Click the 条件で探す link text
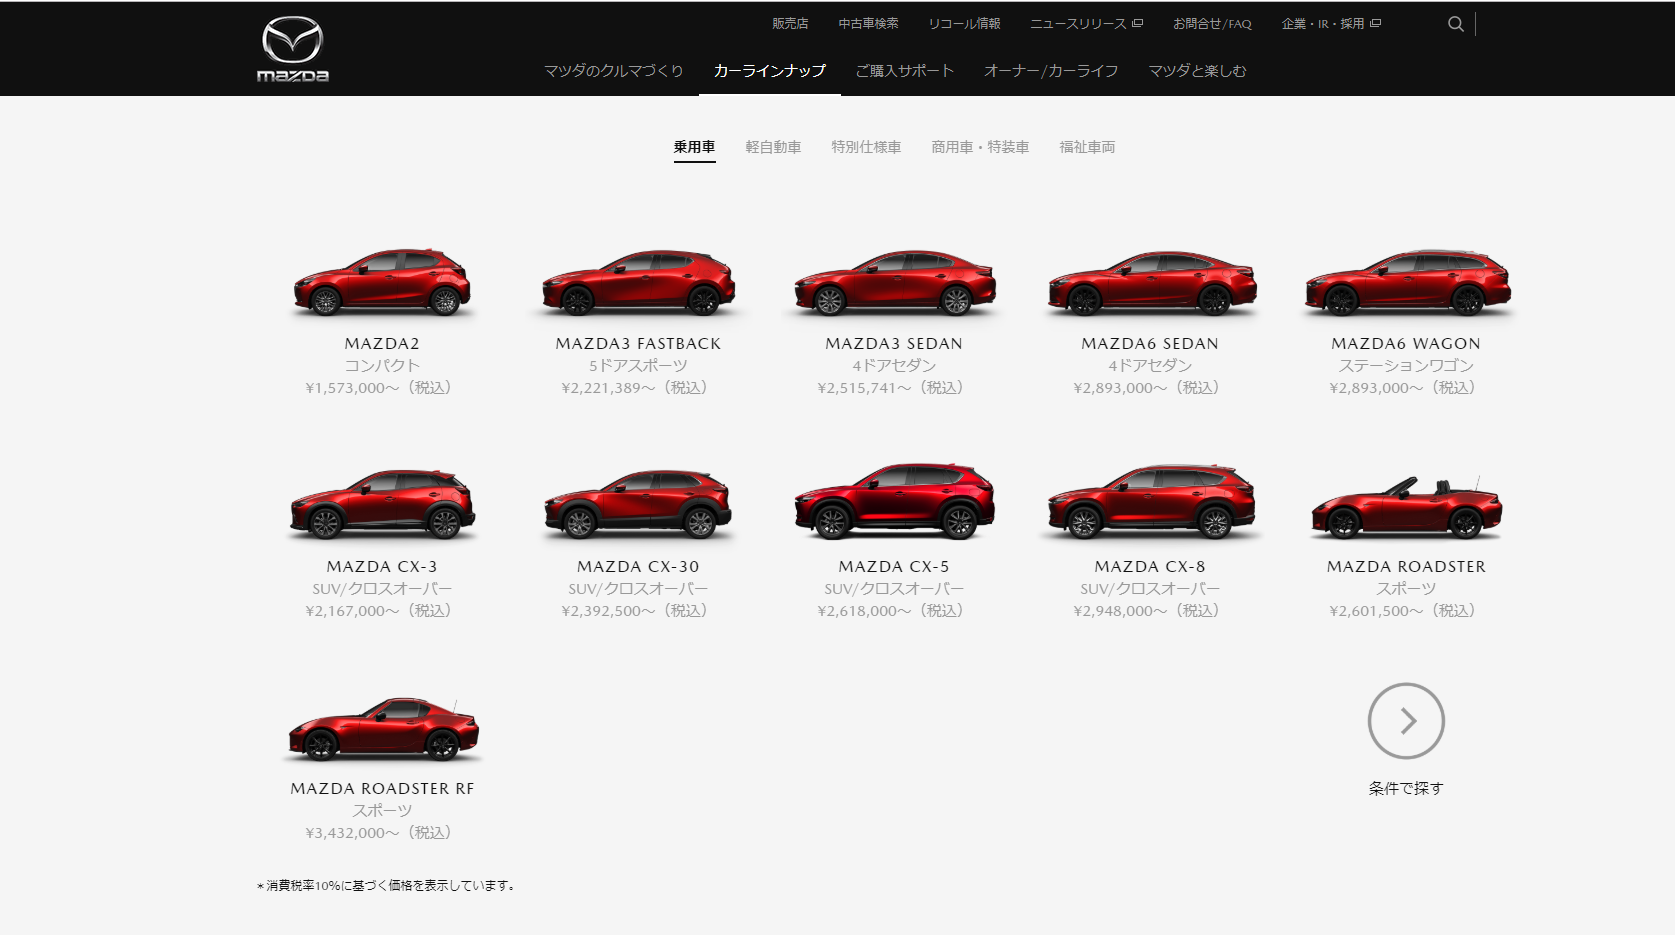 click(1406, 789)
